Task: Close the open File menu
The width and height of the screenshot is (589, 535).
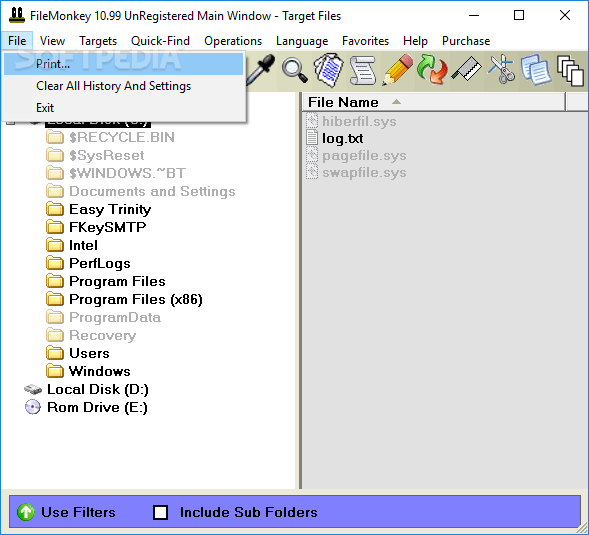Action: tap(17, 41)
